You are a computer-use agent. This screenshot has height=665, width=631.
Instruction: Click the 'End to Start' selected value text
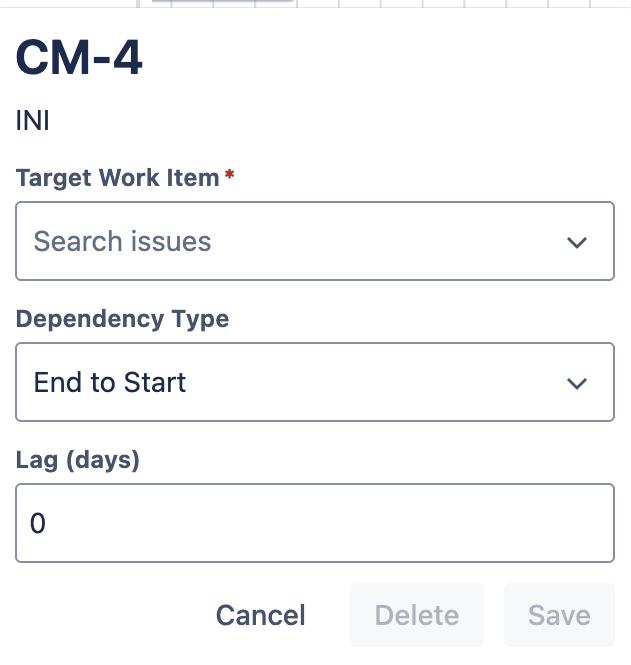(110, 383)
